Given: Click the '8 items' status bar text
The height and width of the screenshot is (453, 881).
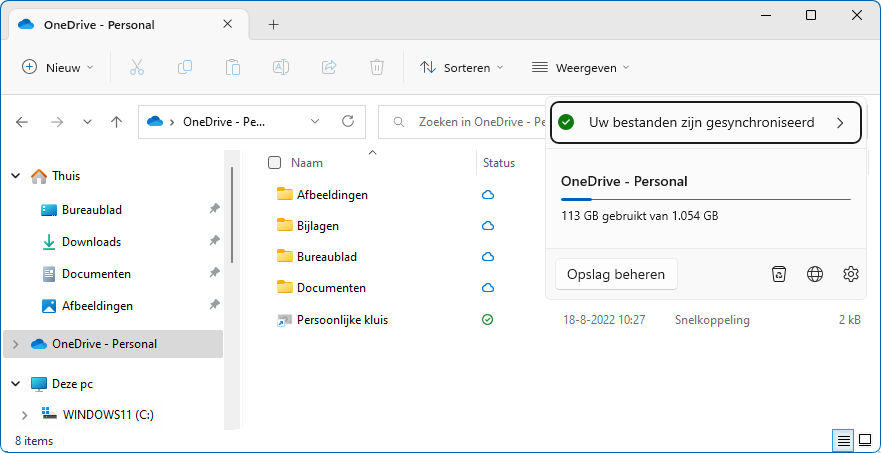Looking at the screenshot, I should (34, 441).
